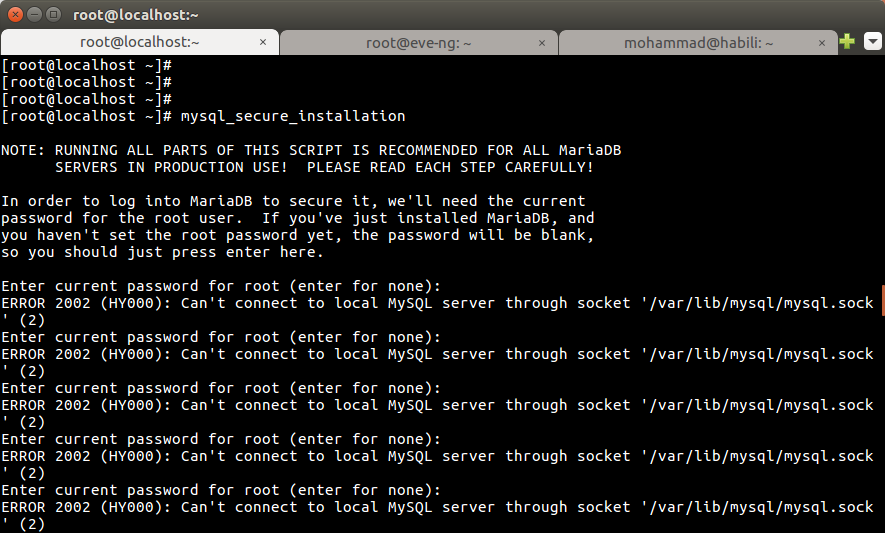Click the topmost empty [root@localhost ~]# prompt
This screenshot has width=885, height=533.
pyautogui.click(x=87, y=65)
